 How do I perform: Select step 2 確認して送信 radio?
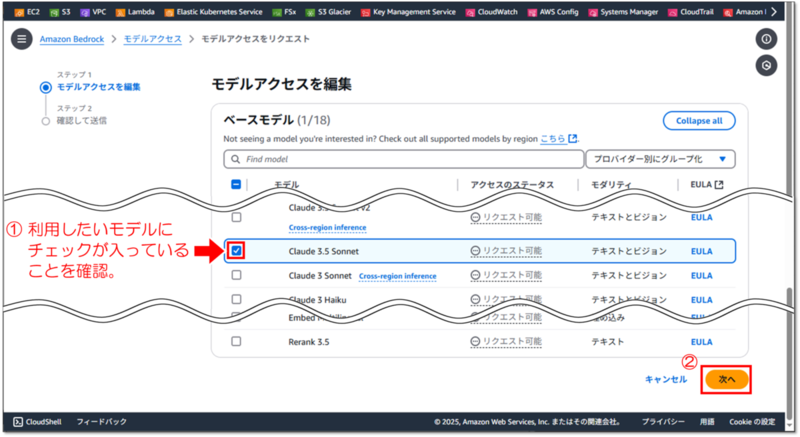[x=46, y=121]
